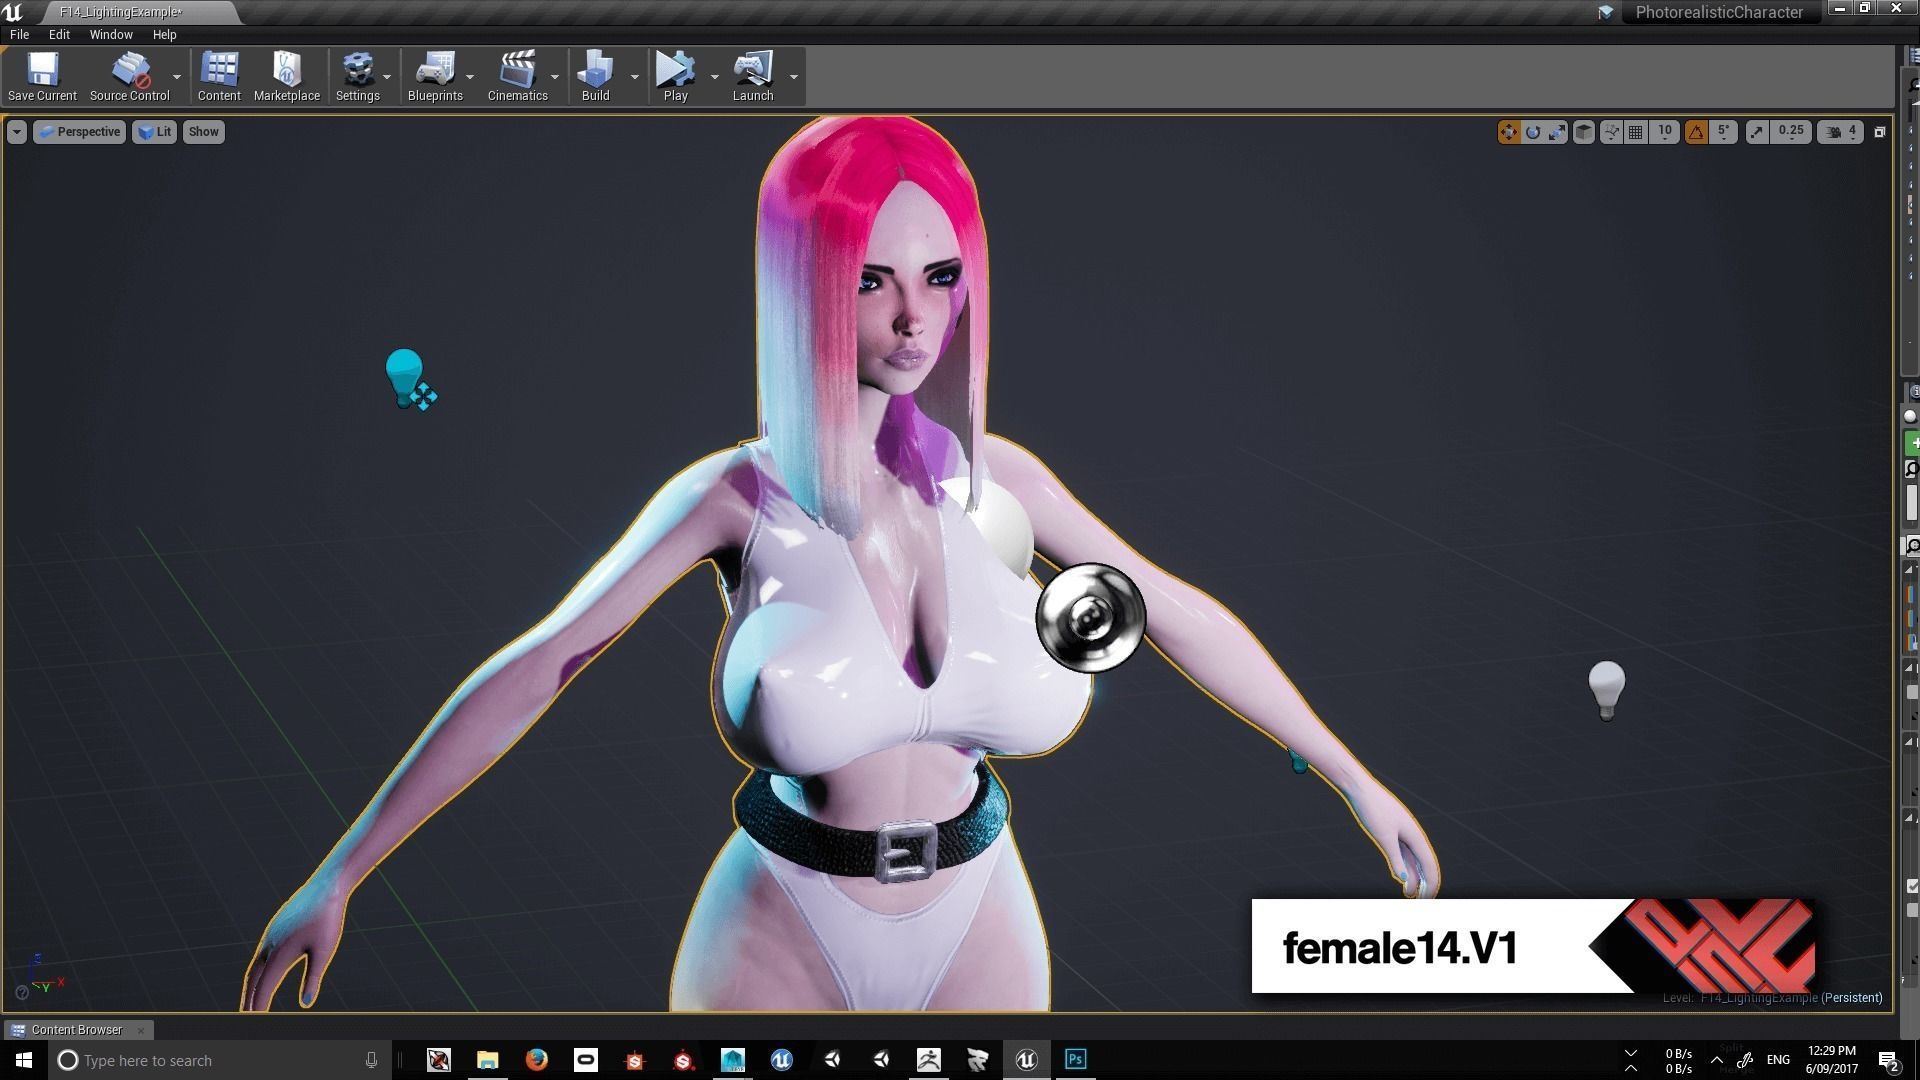Viewport: 1920px width, 1080px height.
Task: Expand the Settings dropdown arrow
Action: (387, 77)
